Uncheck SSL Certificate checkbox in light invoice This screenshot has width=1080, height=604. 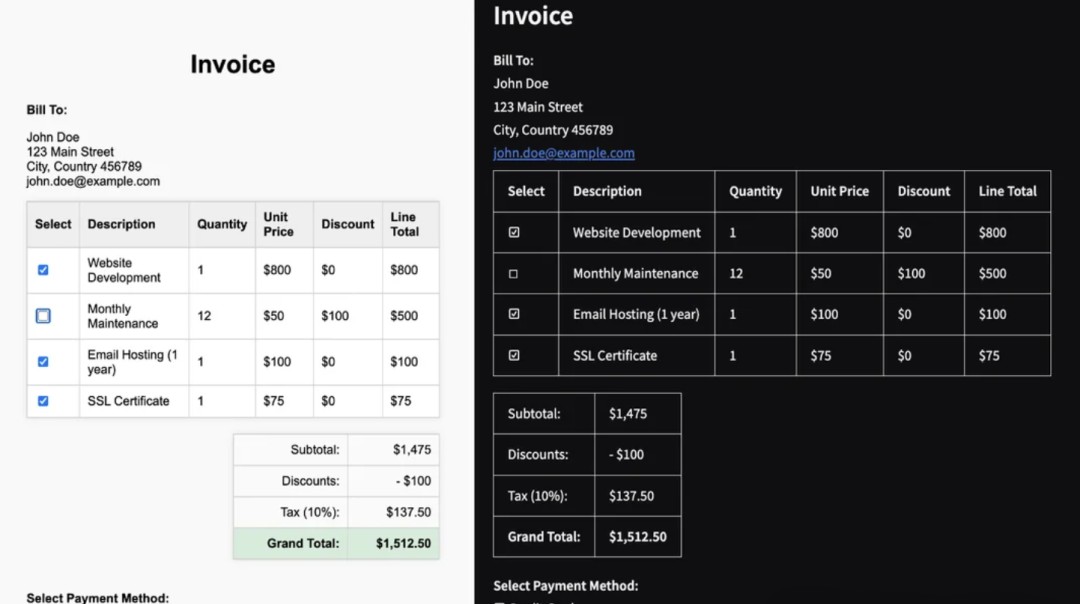tap(43, 401)
